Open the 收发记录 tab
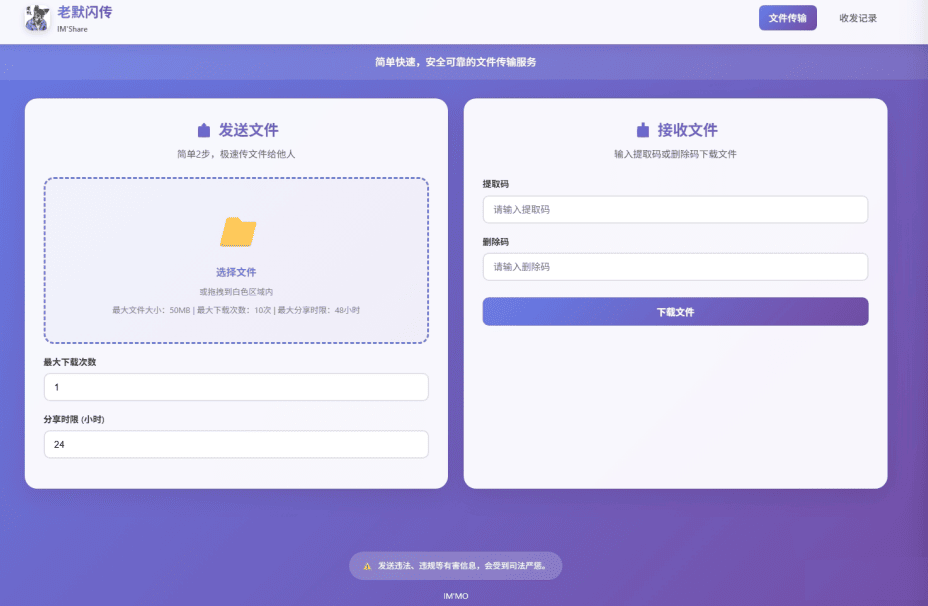This screenshot has width=928, height=606. tap(857, 18)
